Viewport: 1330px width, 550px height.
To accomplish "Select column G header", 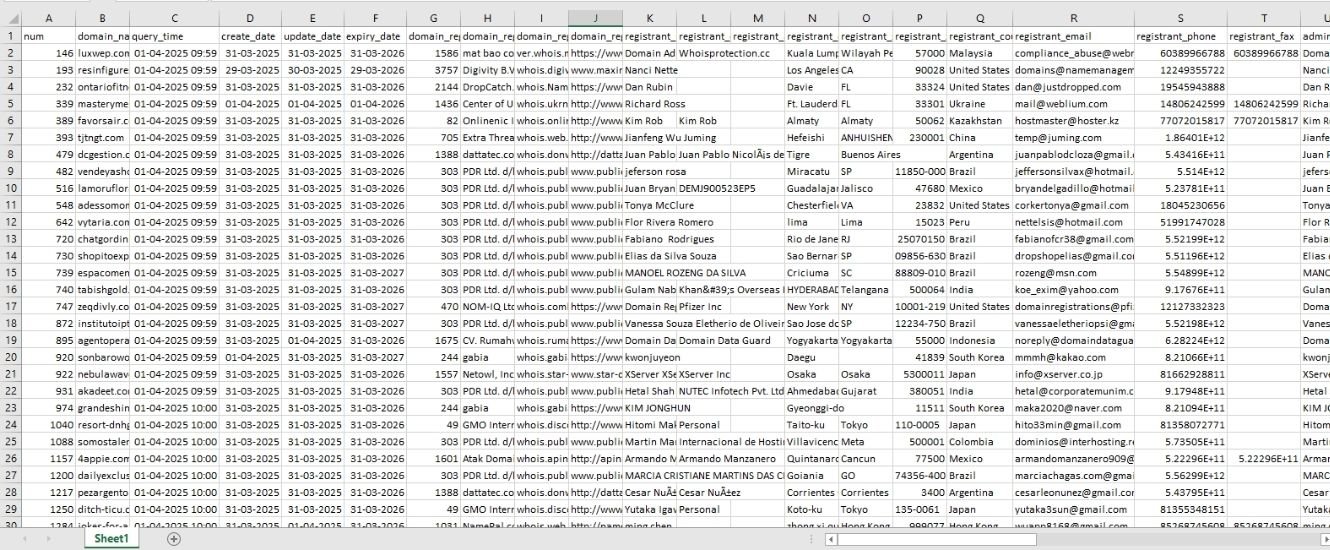I will (x=433, y=18).
